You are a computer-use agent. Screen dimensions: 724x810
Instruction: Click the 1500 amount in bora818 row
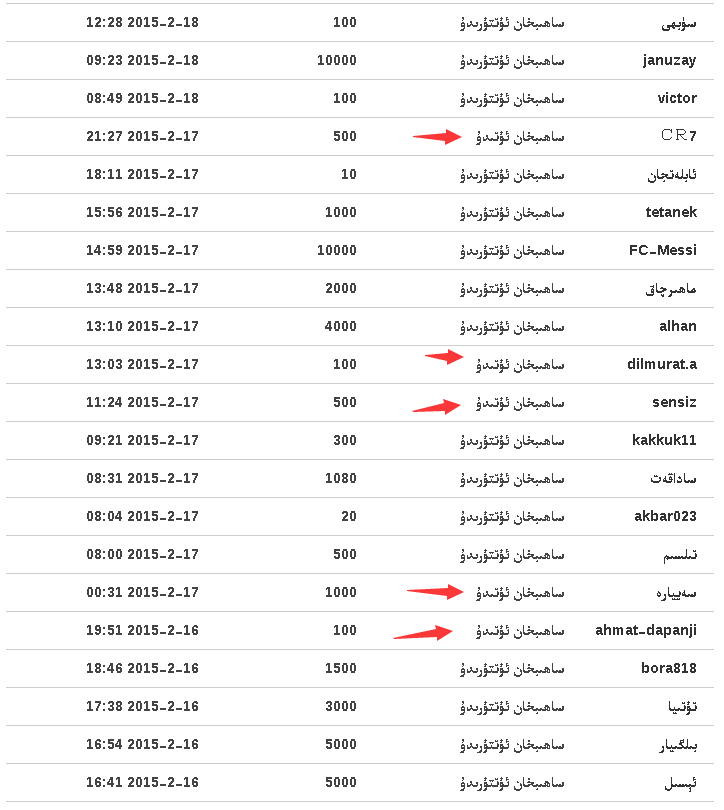pos(341,668)
